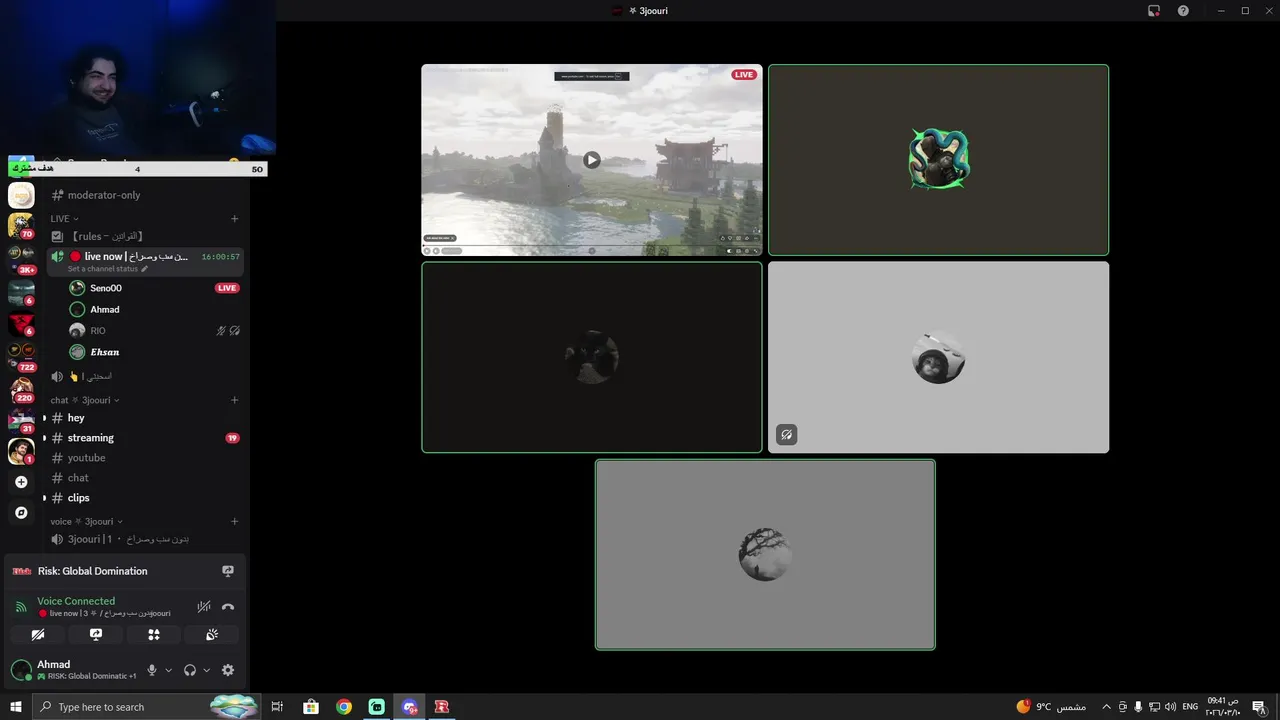Focus the participant tile with the teal avatar
1280x720 pixels.
point(938,160)
